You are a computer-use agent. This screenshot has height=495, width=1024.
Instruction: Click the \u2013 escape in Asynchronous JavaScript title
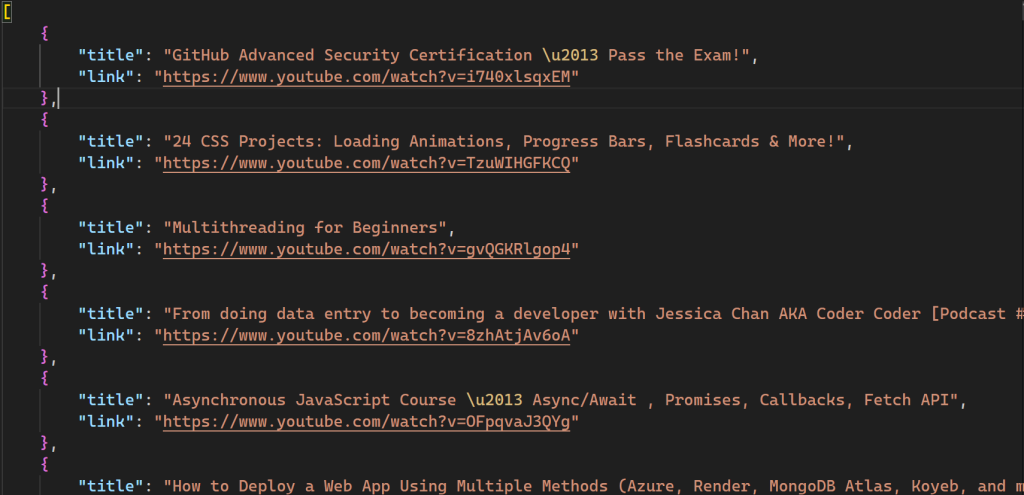[x=494, y=400]
